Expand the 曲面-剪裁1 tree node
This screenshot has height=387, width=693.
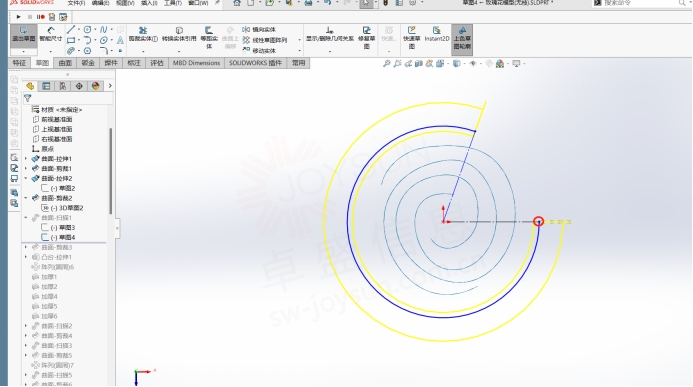pyautogui.click(x=26, y=168)
